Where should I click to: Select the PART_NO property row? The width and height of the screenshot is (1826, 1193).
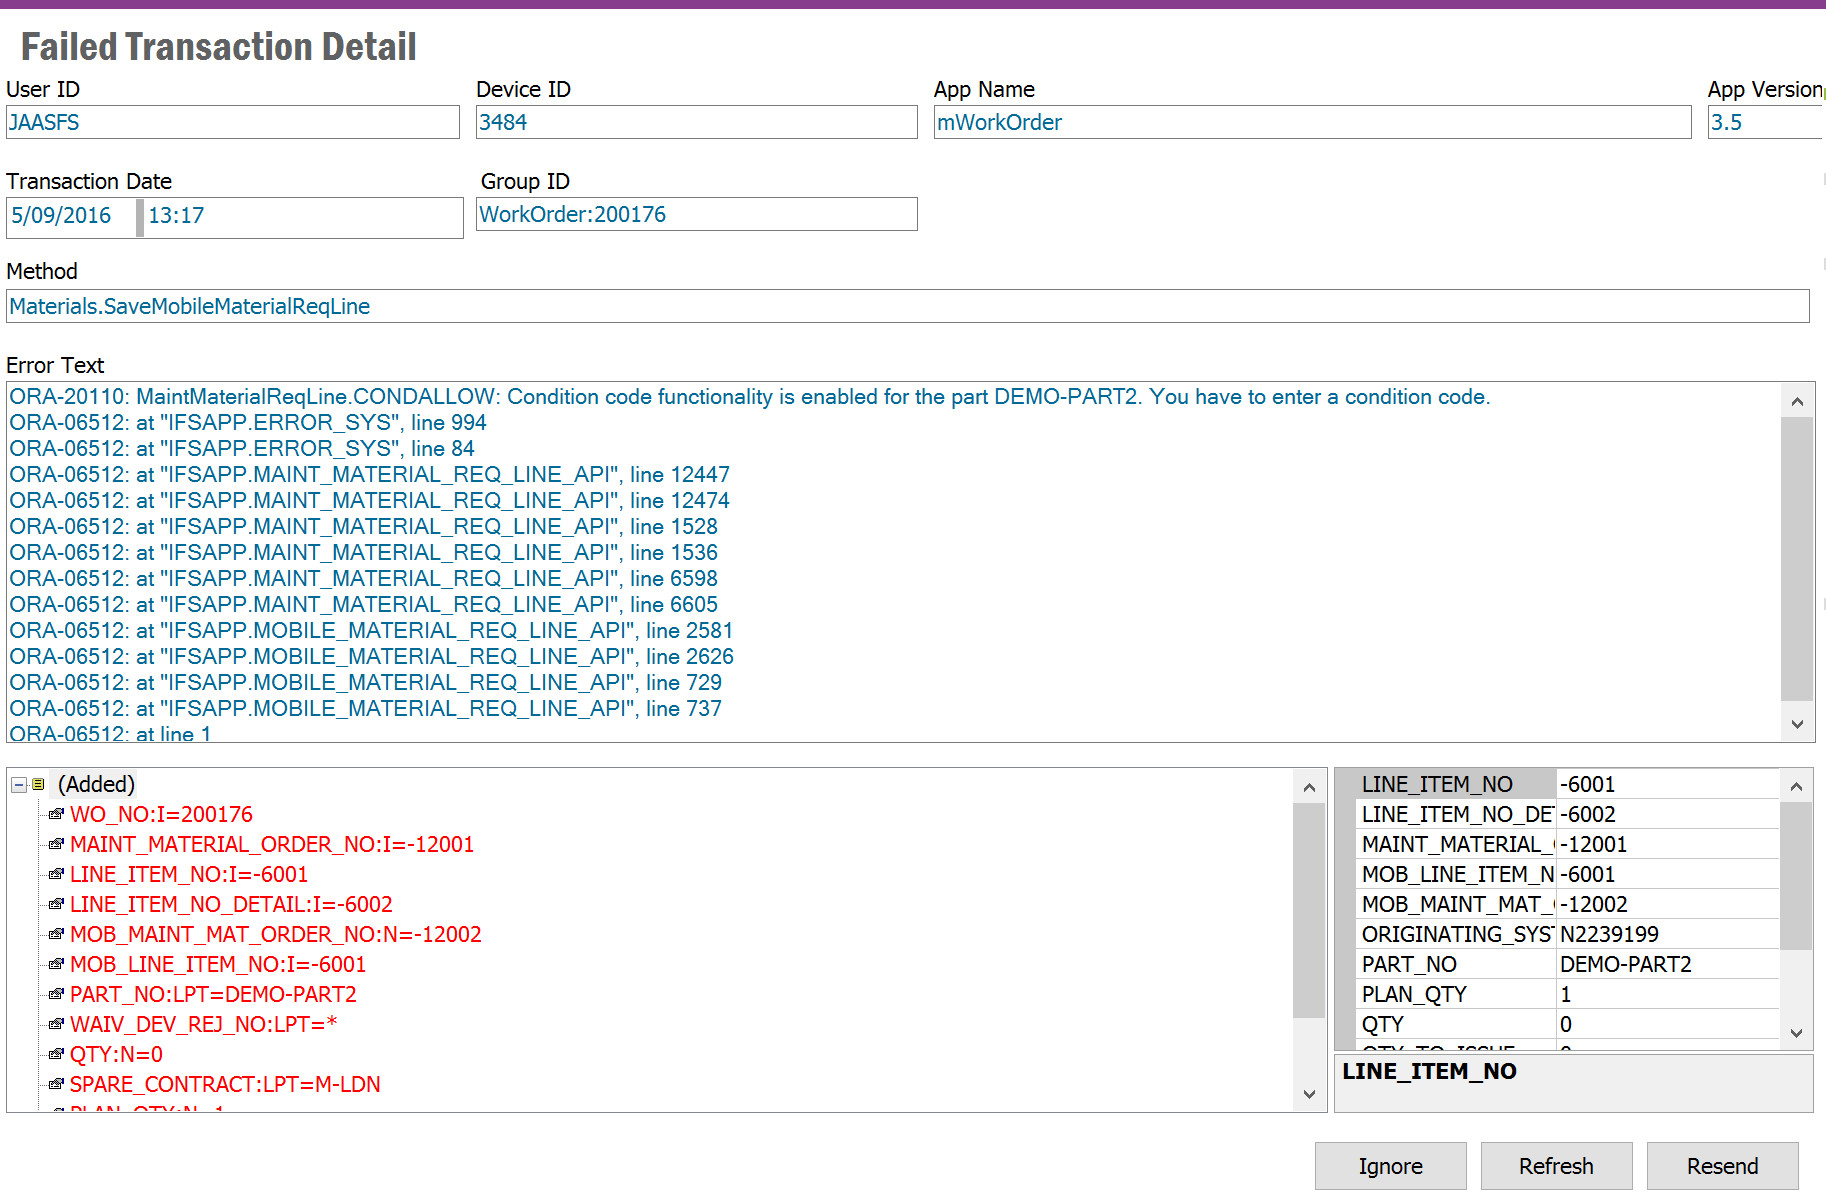point(1455,965)
